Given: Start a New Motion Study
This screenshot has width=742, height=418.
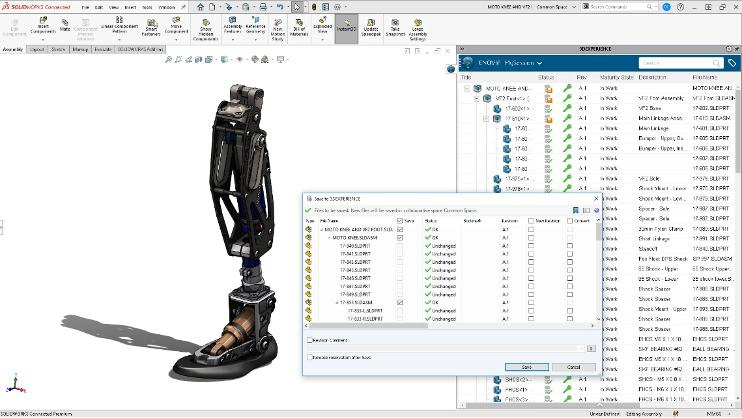Looking at the screenshot, I should 278,30.
